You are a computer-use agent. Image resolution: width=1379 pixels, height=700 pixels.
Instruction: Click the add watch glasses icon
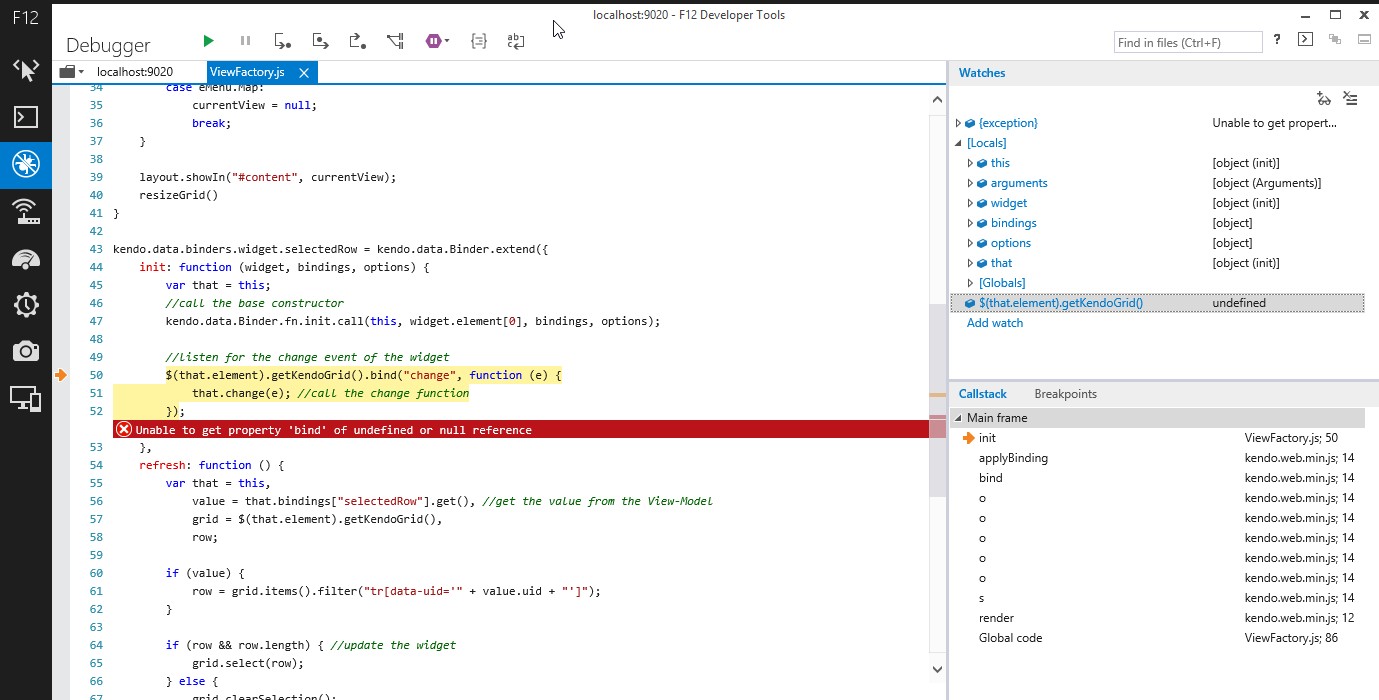click(1324, 98)
